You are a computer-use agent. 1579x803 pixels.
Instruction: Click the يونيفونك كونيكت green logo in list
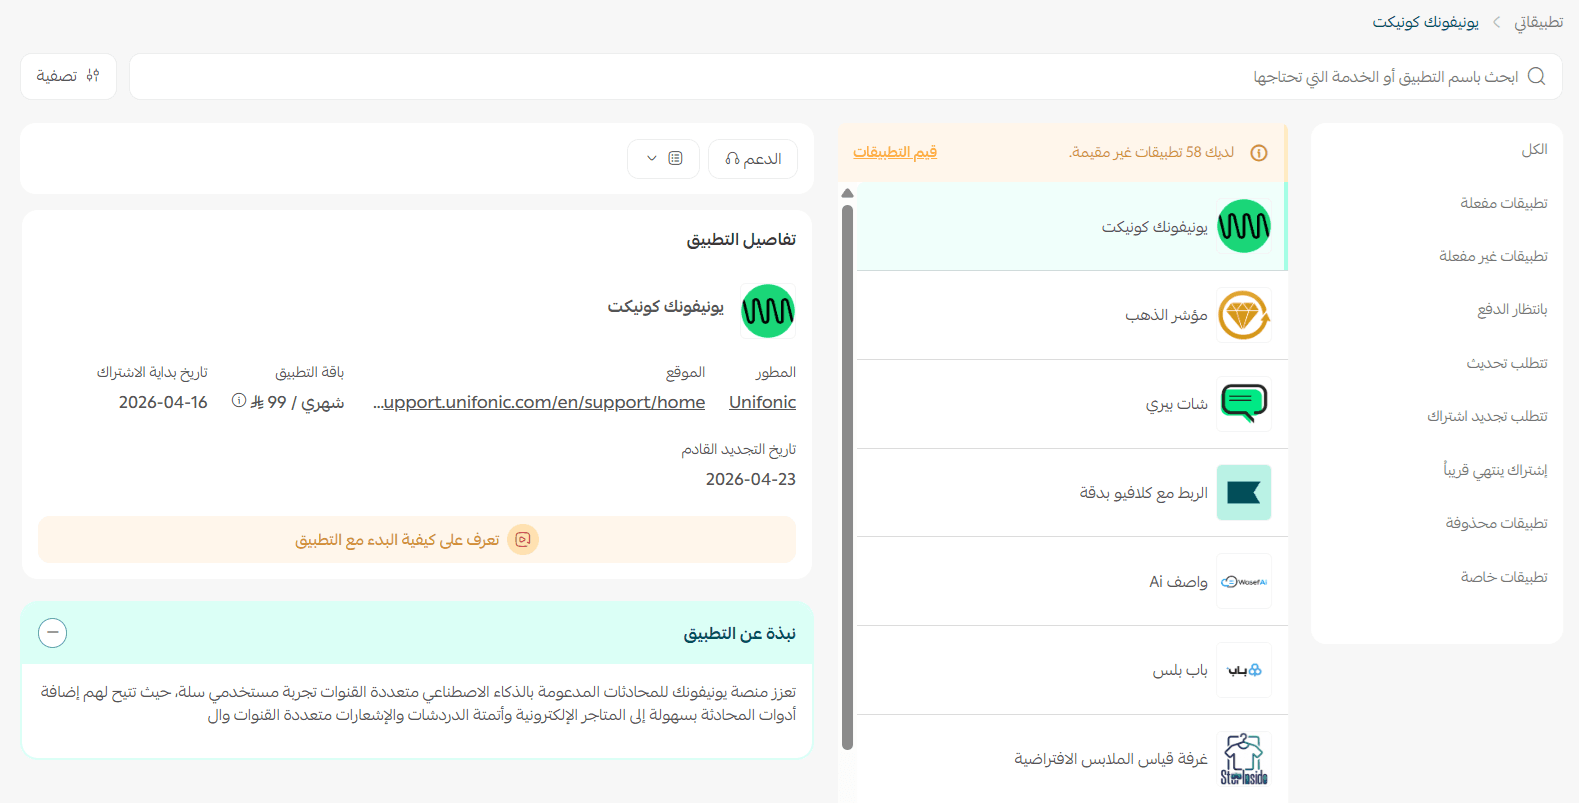click(x=1244, y=226)
